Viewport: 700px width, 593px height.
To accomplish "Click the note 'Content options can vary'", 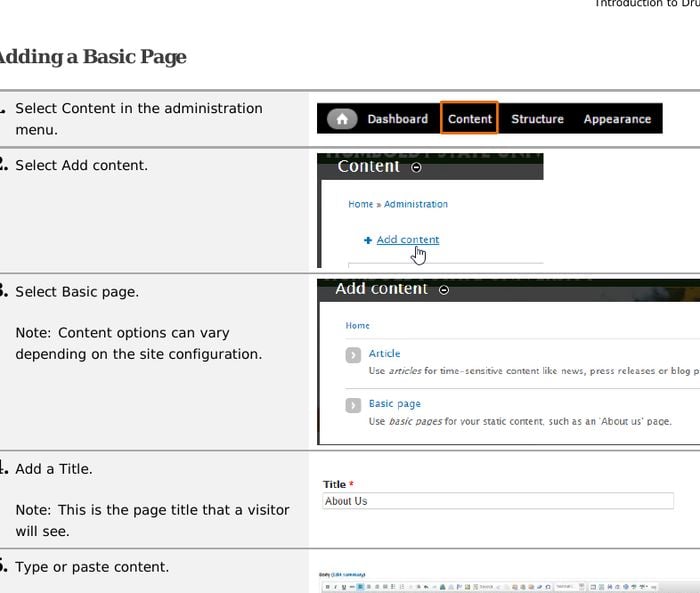I will tap(138, 343).
